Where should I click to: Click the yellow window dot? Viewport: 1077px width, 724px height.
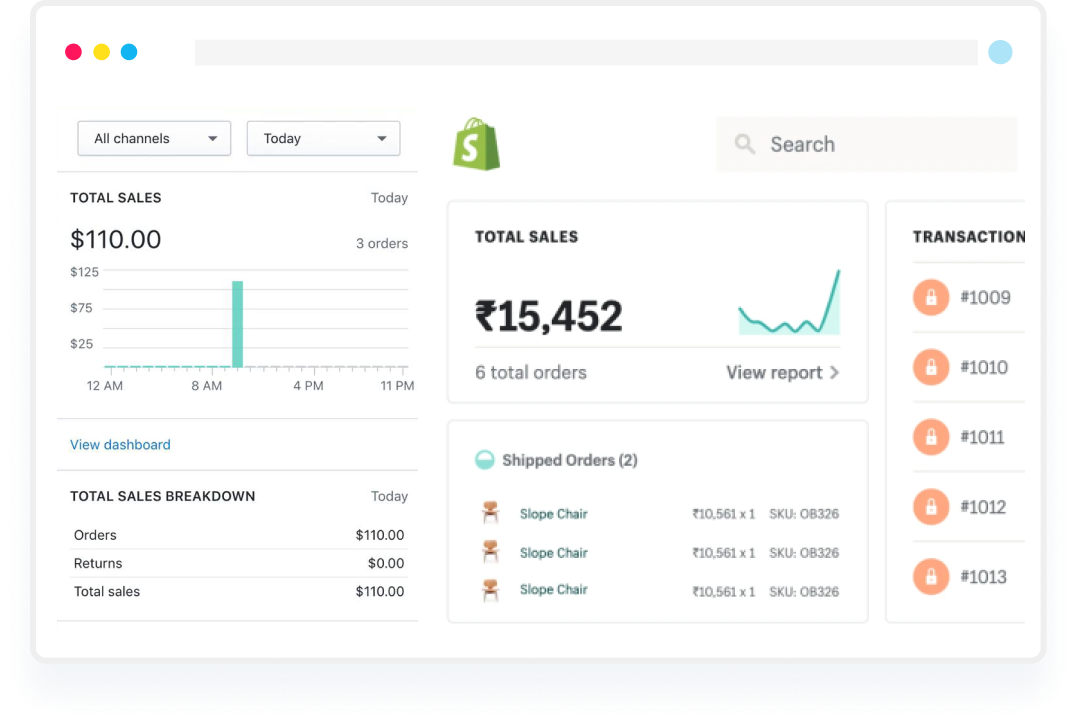(x=102, y=52)
